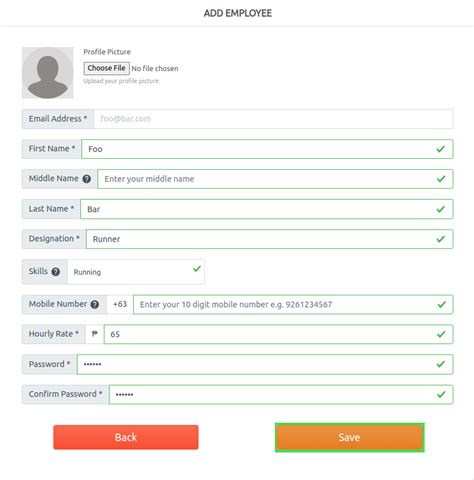Click the green checkmark in the Skills box

pyautogui.click(x=197, y=268)
